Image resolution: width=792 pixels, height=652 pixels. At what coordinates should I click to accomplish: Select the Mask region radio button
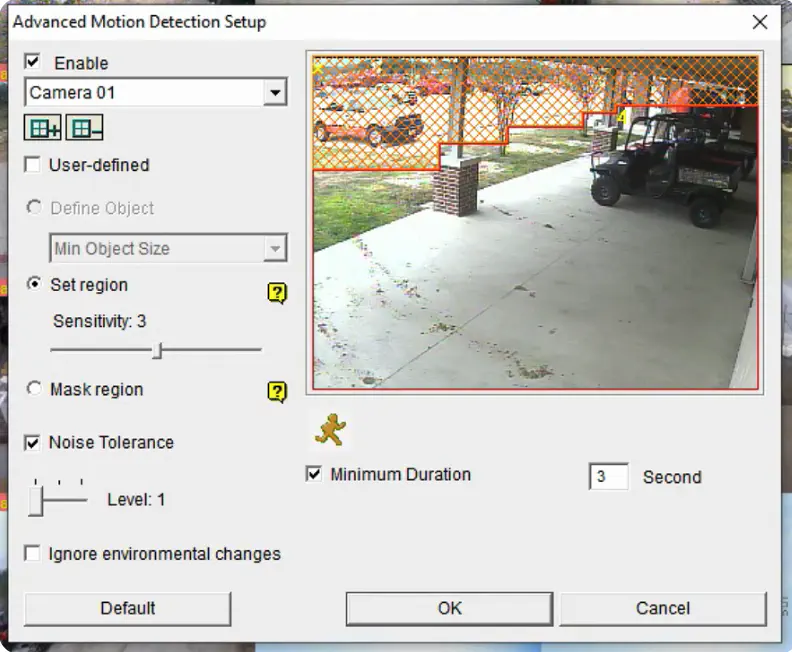point(34,388)
